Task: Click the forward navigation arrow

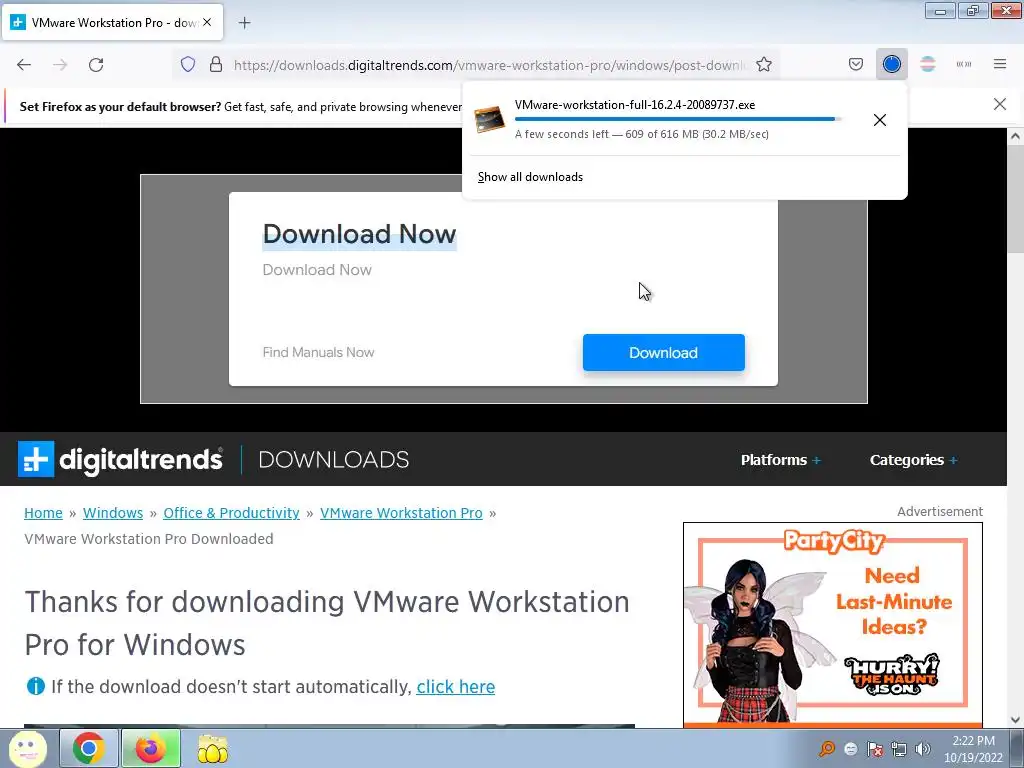Action: (x=60, y=65)
